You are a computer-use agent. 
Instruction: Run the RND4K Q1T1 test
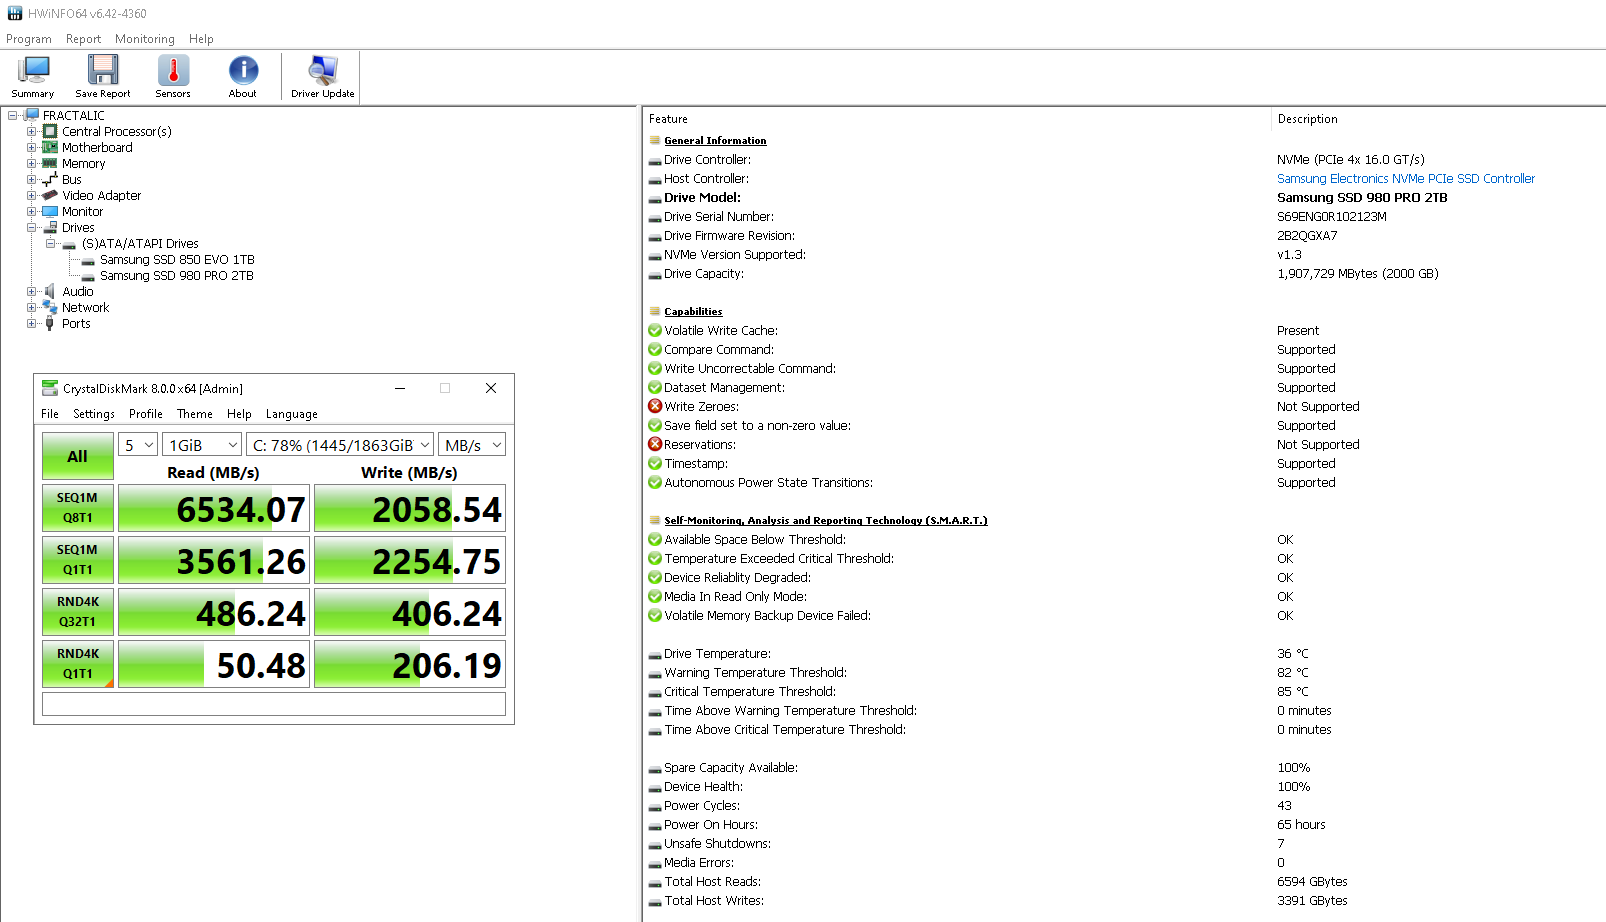78,664
